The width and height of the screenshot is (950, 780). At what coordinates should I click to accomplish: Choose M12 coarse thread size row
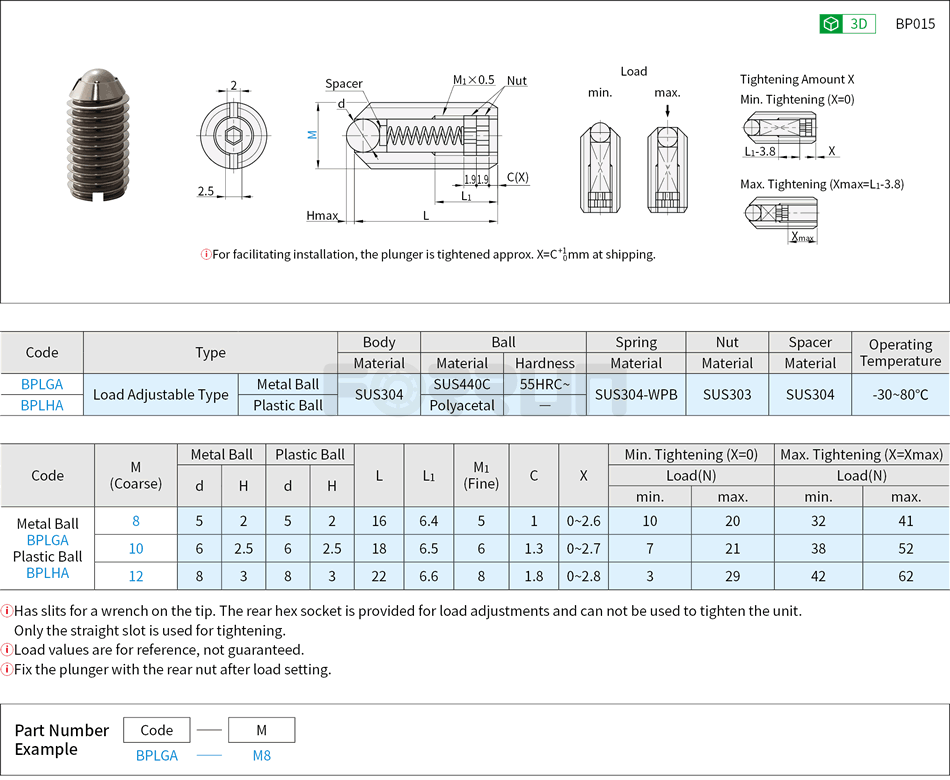point(135,577)
